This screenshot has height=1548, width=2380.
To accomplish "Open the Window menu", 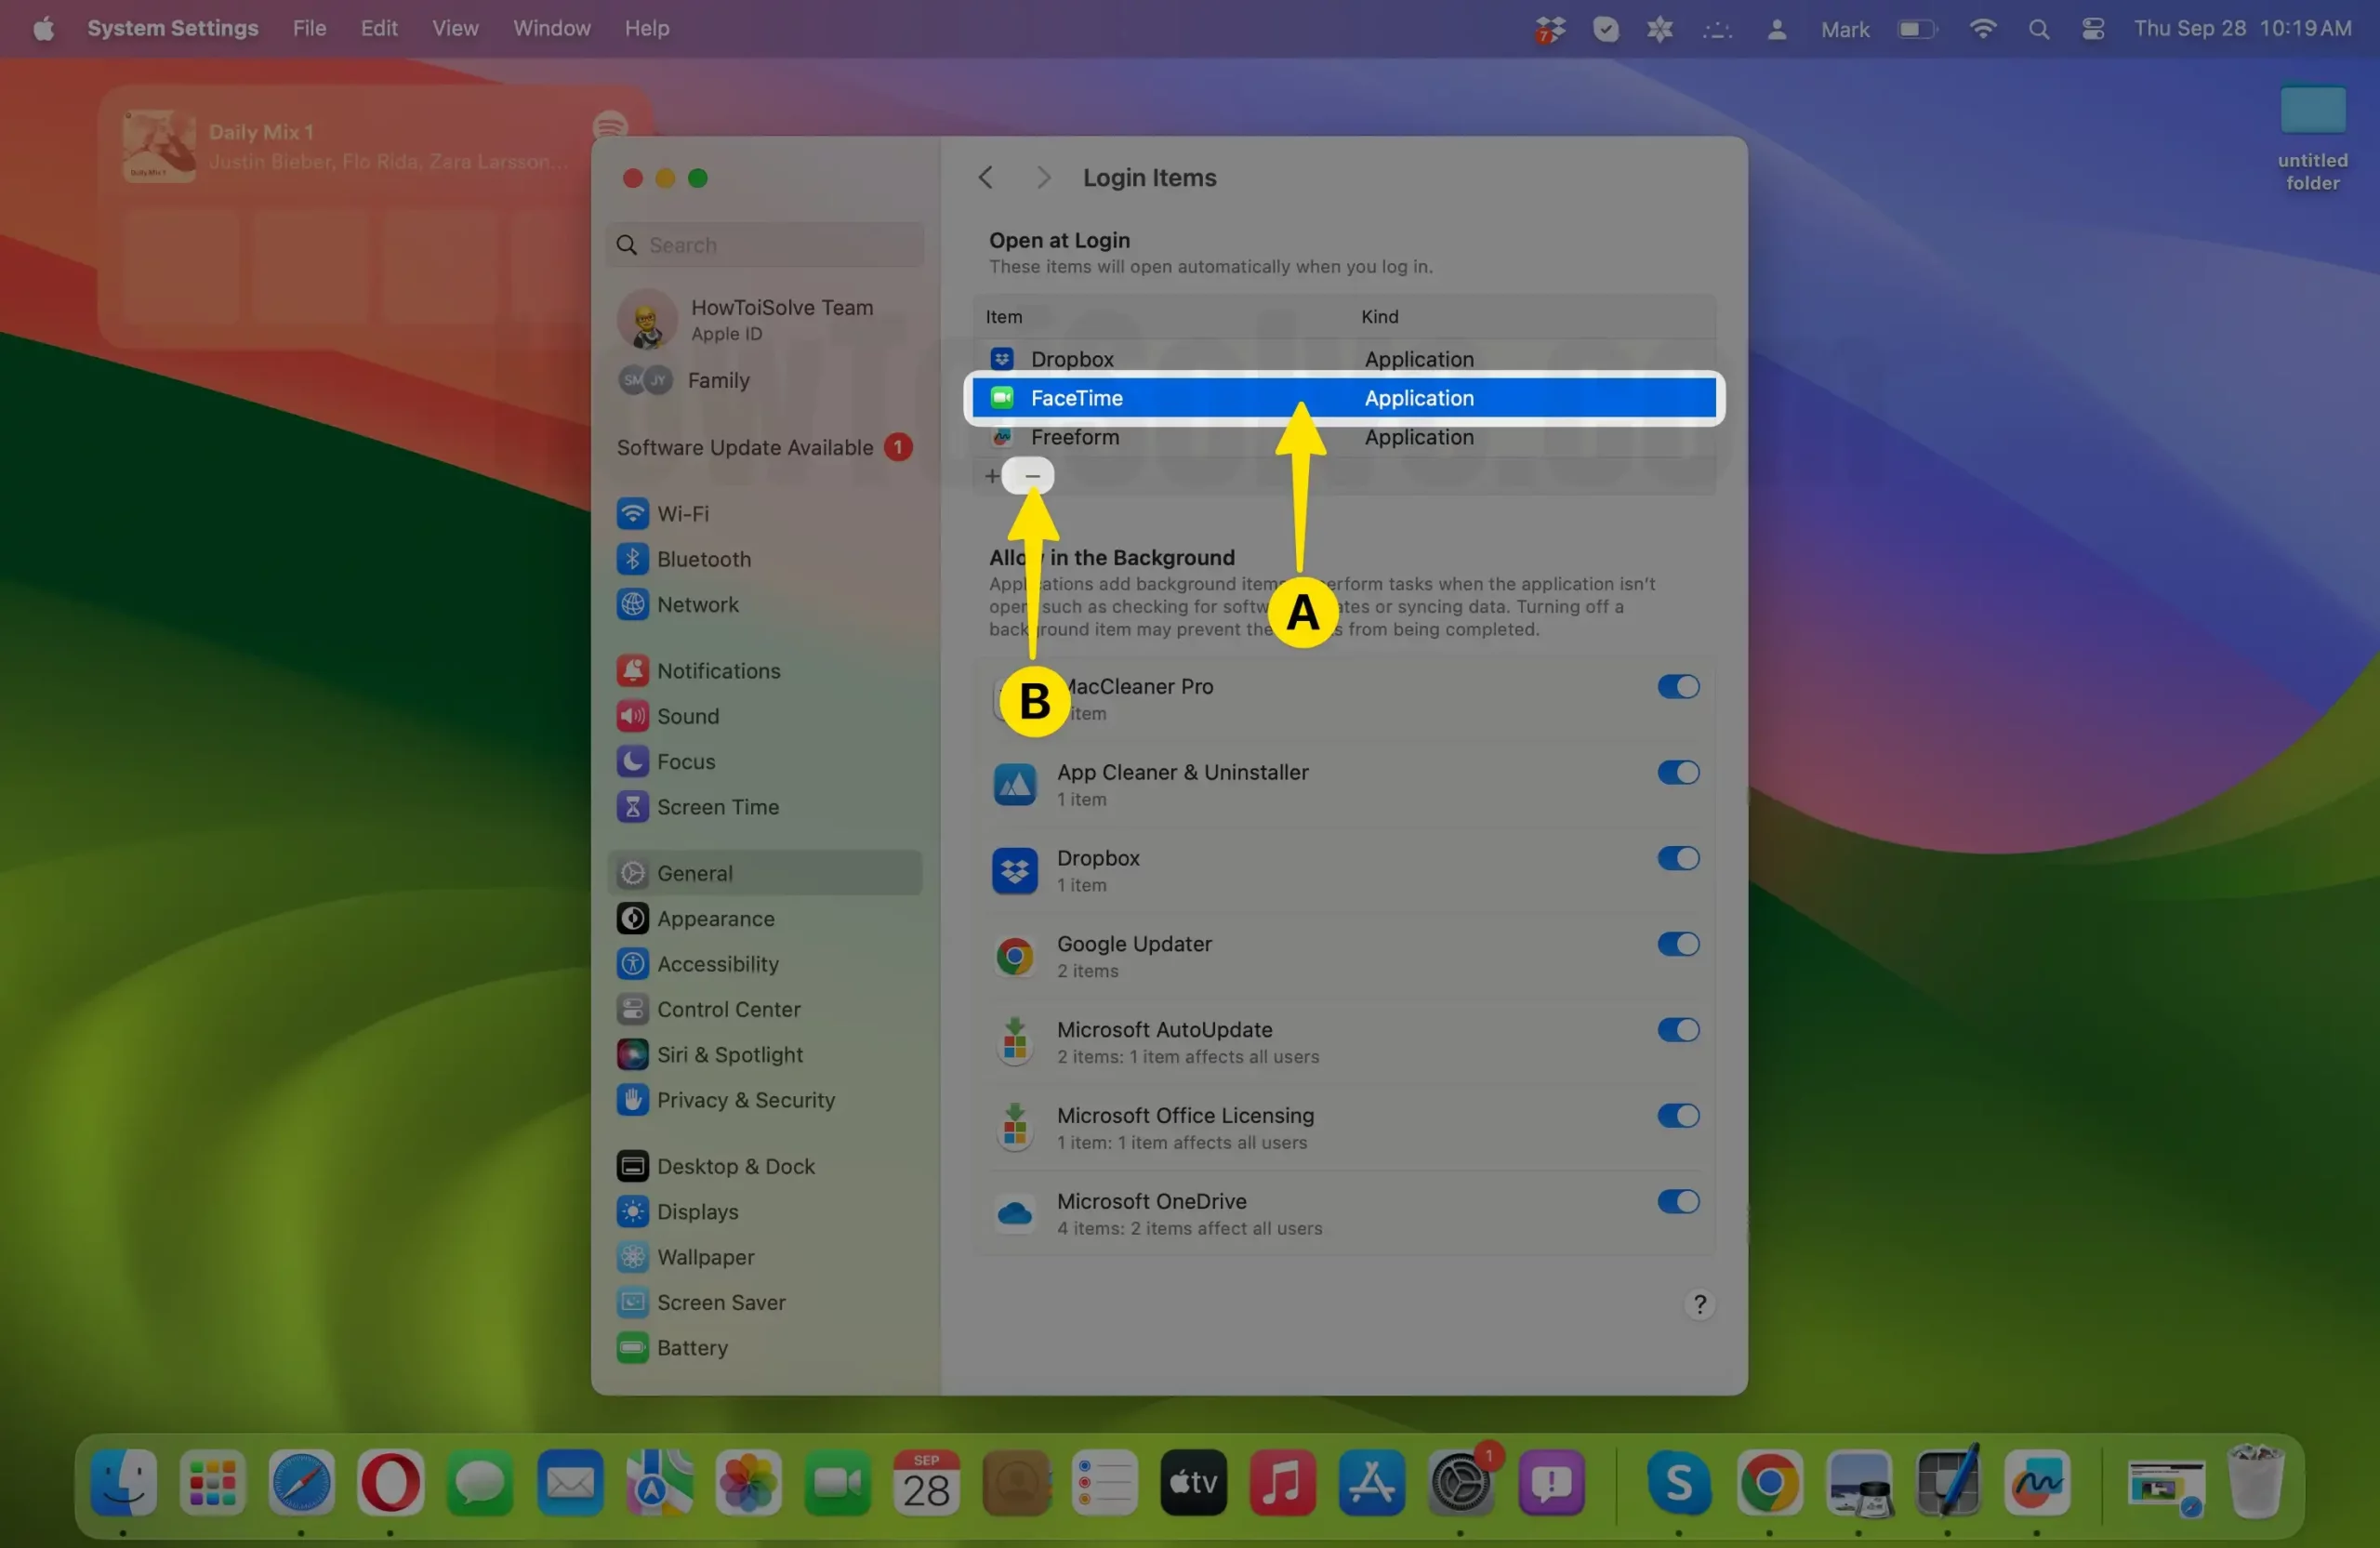I will [x=551, y=28].
